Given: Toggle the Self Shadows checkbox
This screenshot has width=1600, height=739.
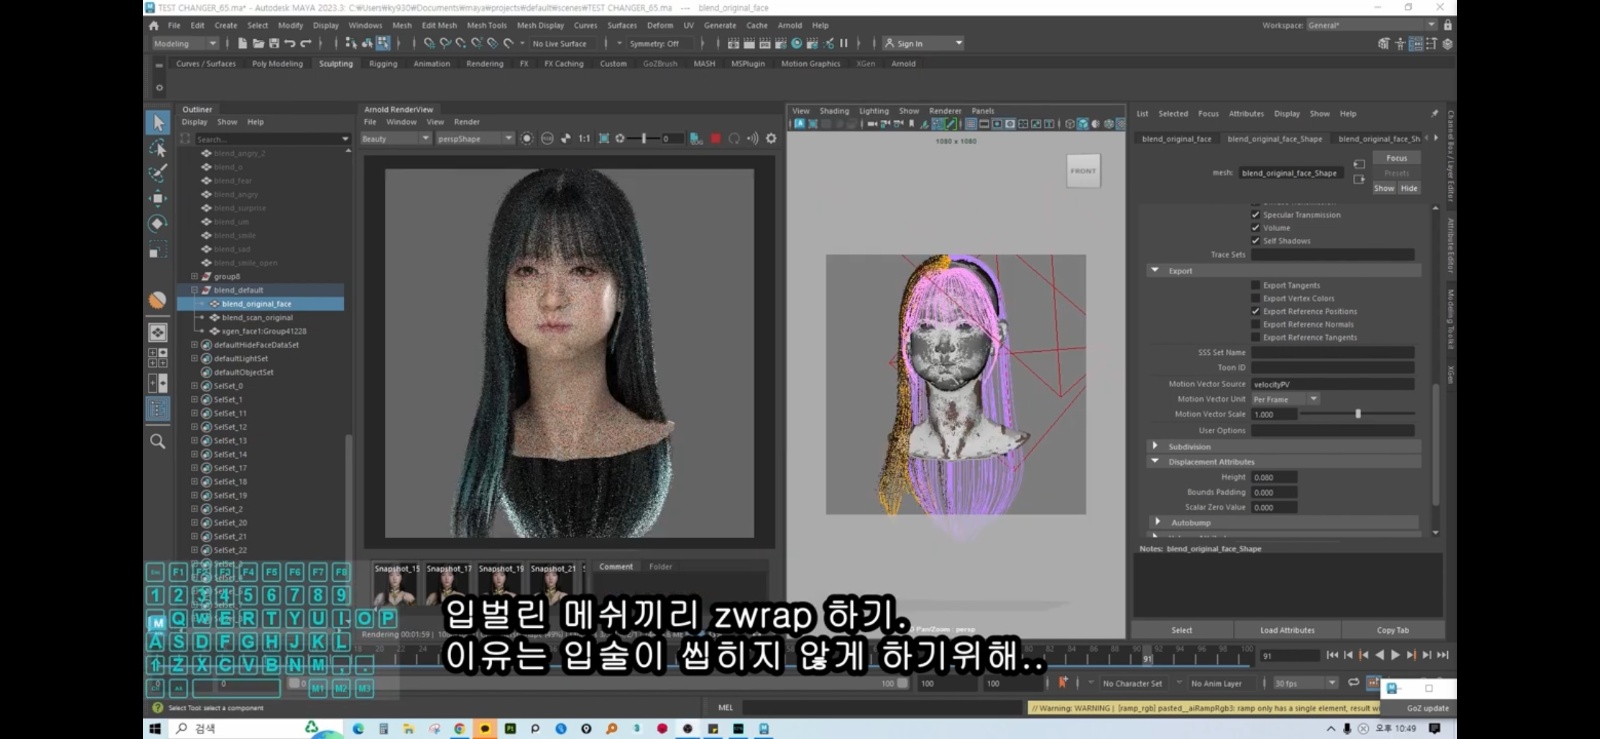Looking at the screenshot, I should (x=1255, y=241).
